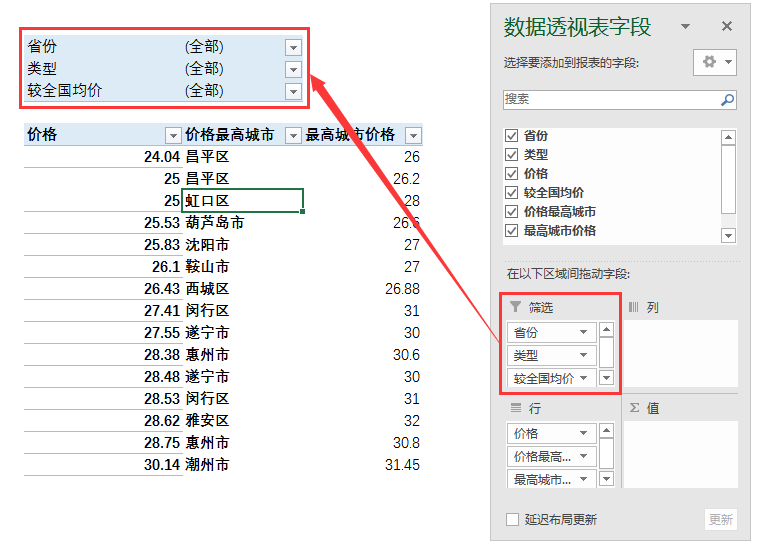Uncheck the 价格最高城市 field checkbox
The height and width of the screenshot is (548, 770).
click(512, 212)
